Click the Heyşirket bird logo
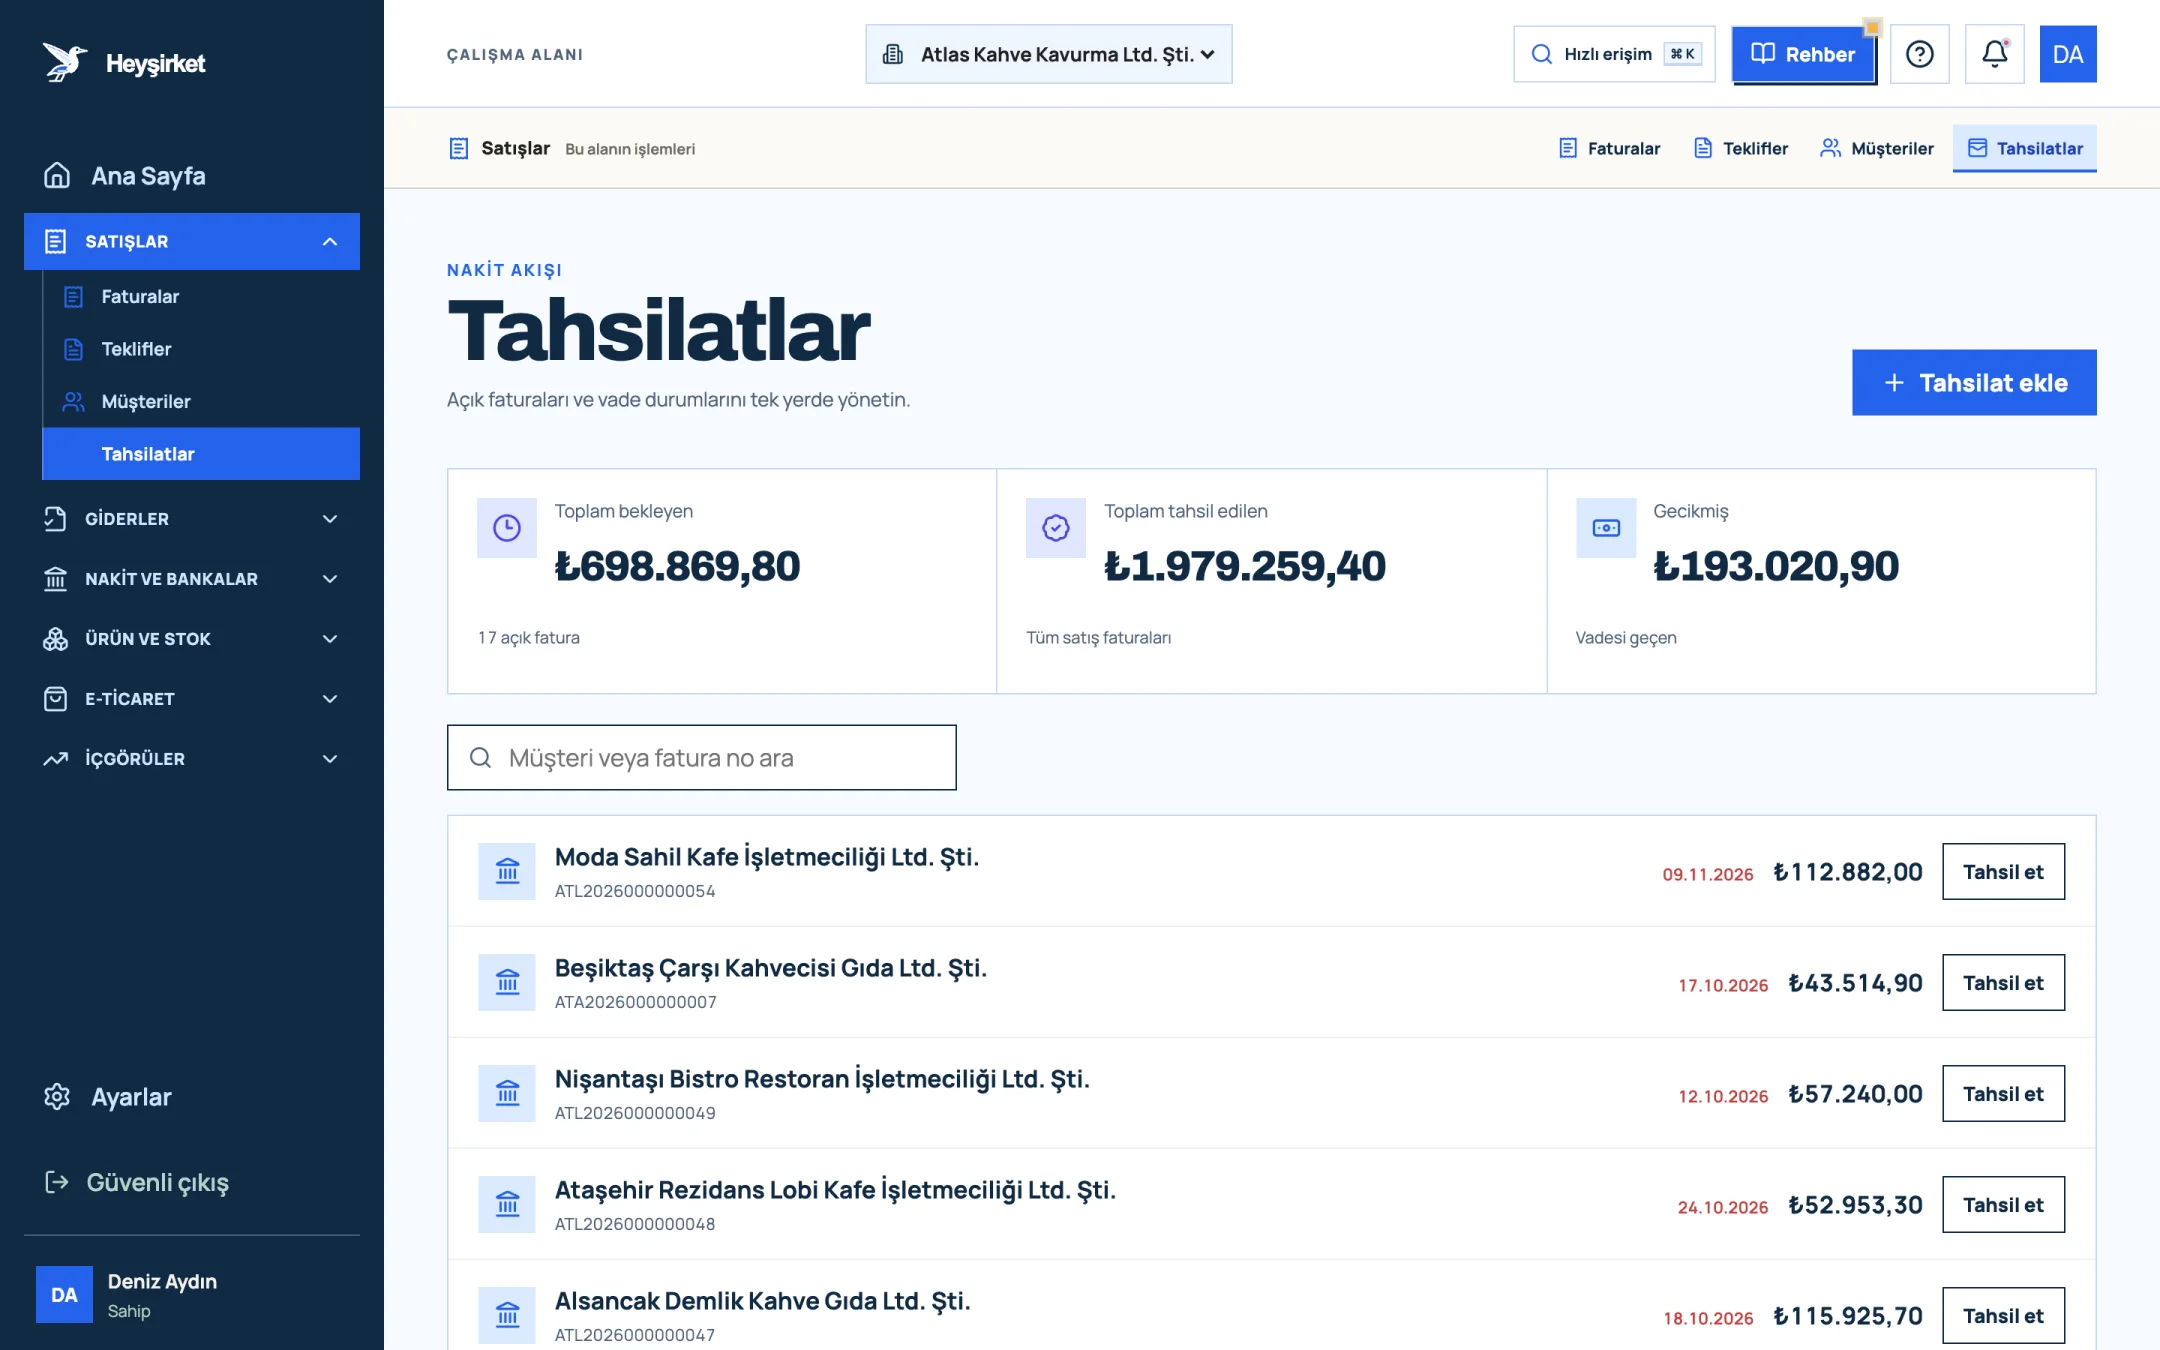This screenshot has width=2160, height=1350. click(64, 62)
